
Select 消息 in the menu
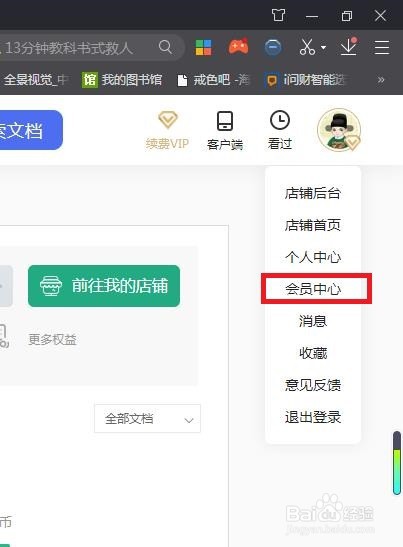(313, 321)
